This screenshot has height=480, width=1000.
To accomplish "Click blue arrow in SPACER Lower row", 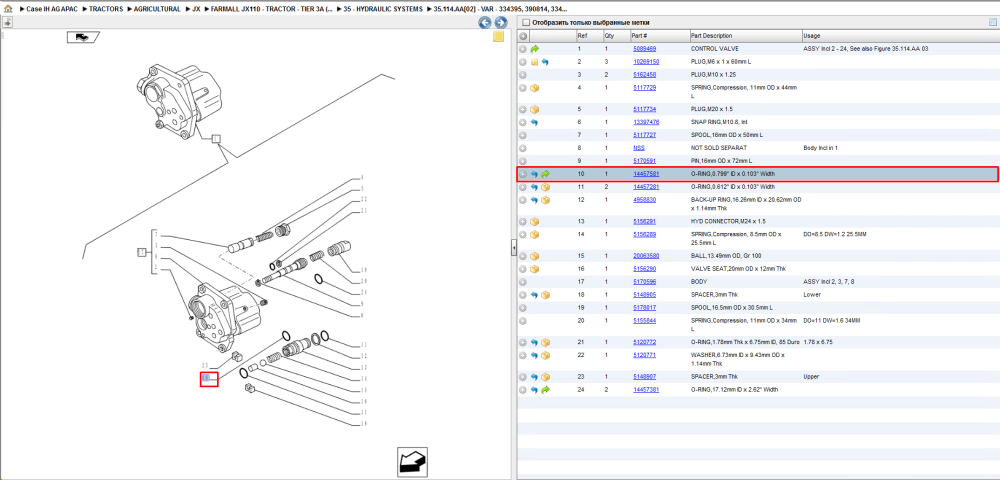I will click(x=534, y=295).
